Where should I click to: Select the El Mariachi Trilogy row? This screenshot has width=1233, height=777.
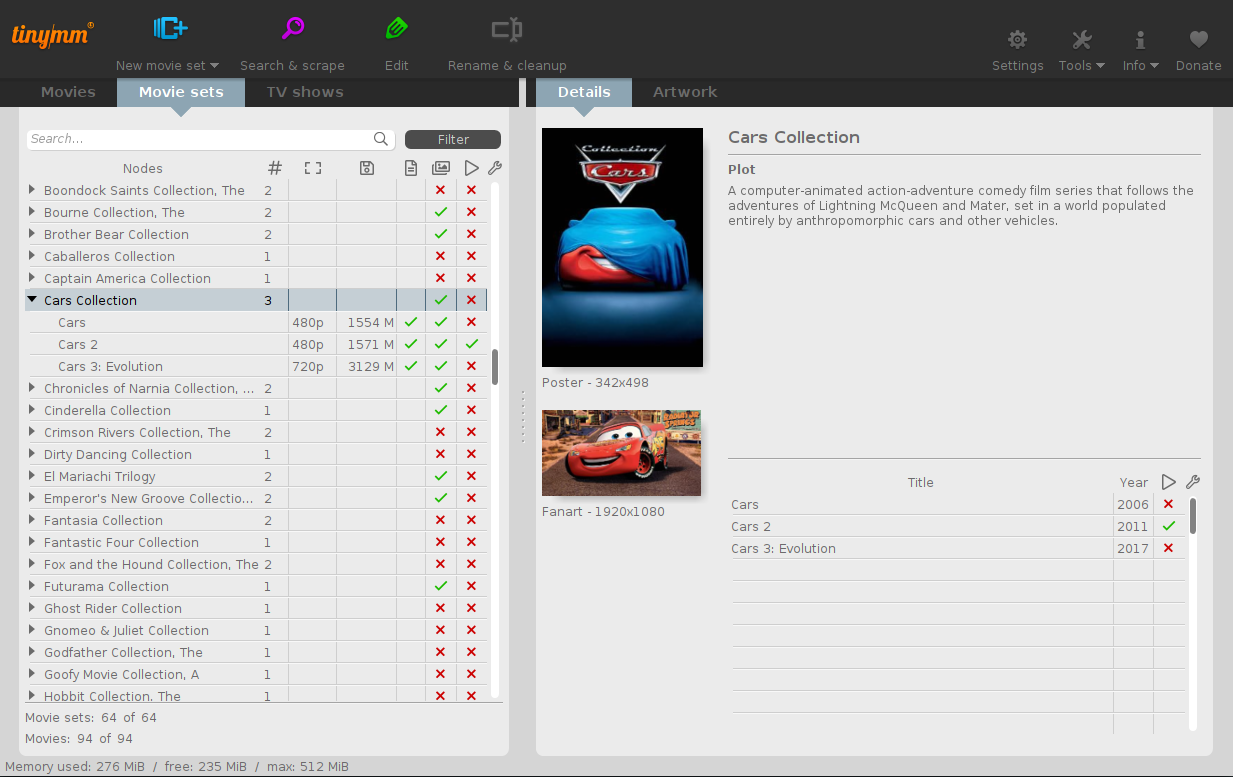point(256,476)
